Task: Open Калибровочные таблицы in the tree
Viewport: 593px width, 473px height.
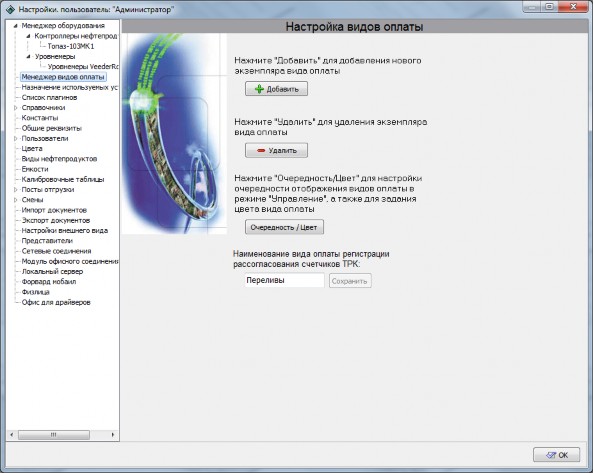Action: point(63,179)
